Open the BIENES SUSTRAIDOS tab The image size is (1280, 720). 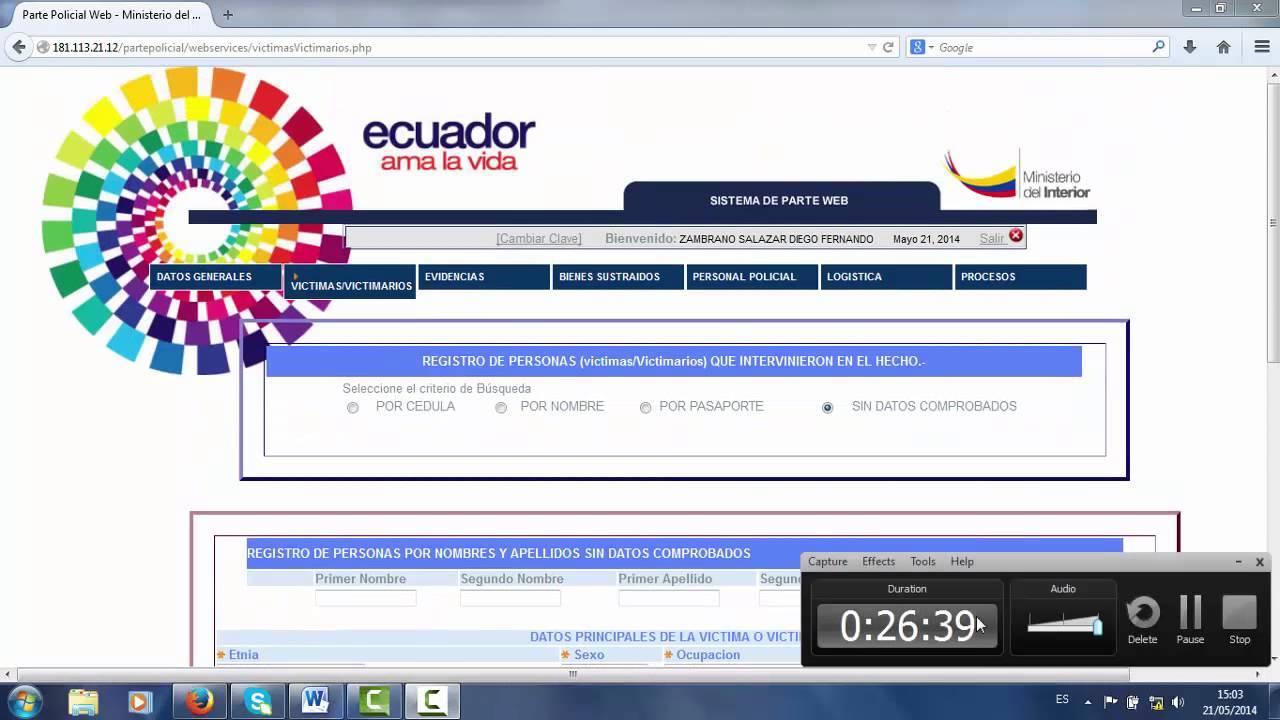(x=618, y=277)
